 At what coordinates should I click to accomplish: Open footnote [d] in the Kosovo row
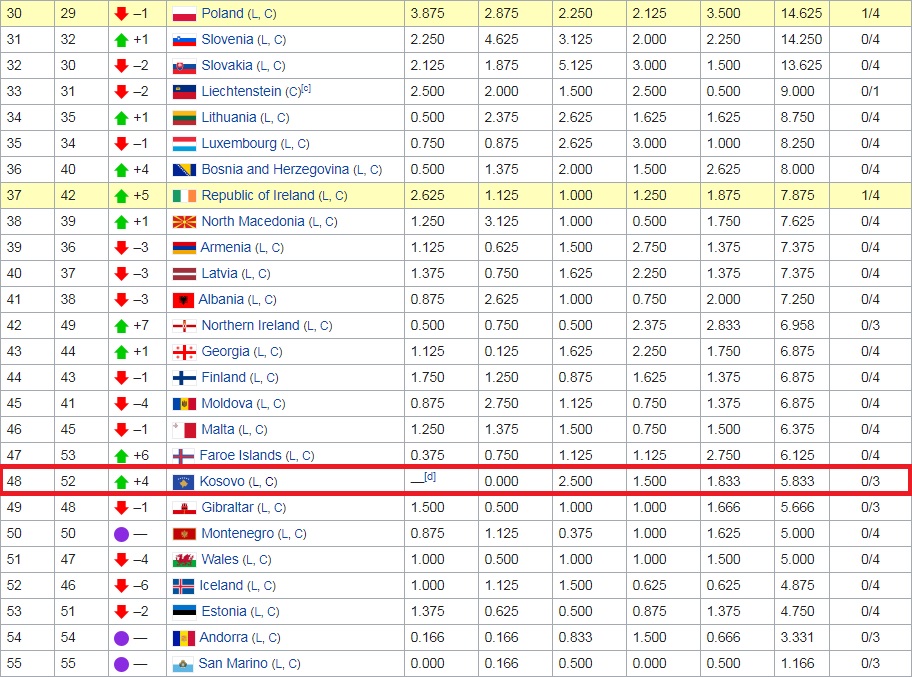tap(429, 477)
